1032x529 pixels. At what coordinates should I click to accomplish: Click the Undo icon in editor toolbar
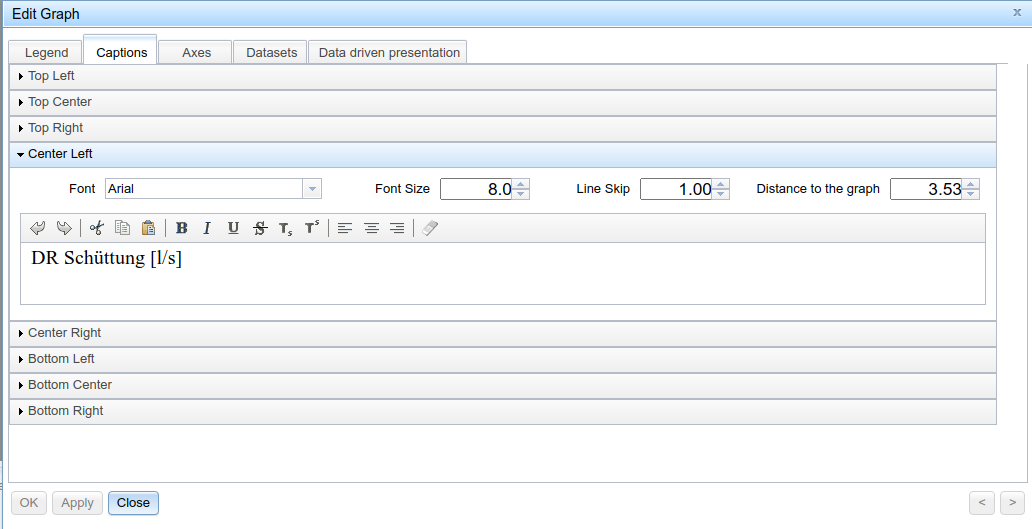coord(38,228)
